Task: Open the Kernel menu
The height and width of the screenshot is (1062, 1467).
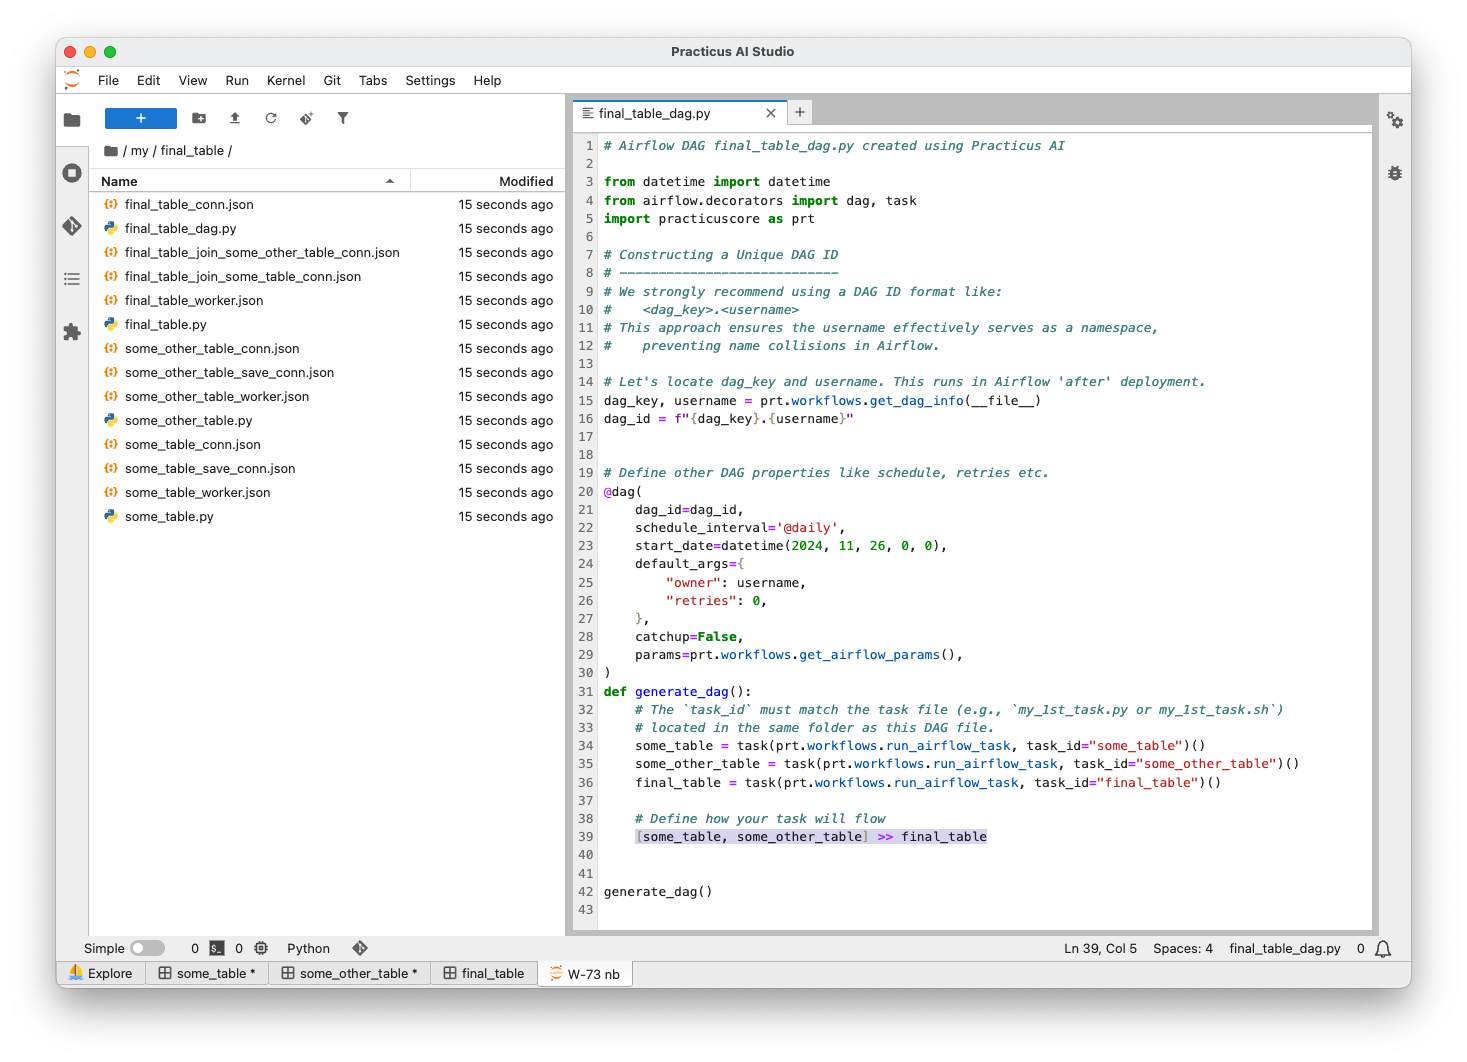Action: 286,81
